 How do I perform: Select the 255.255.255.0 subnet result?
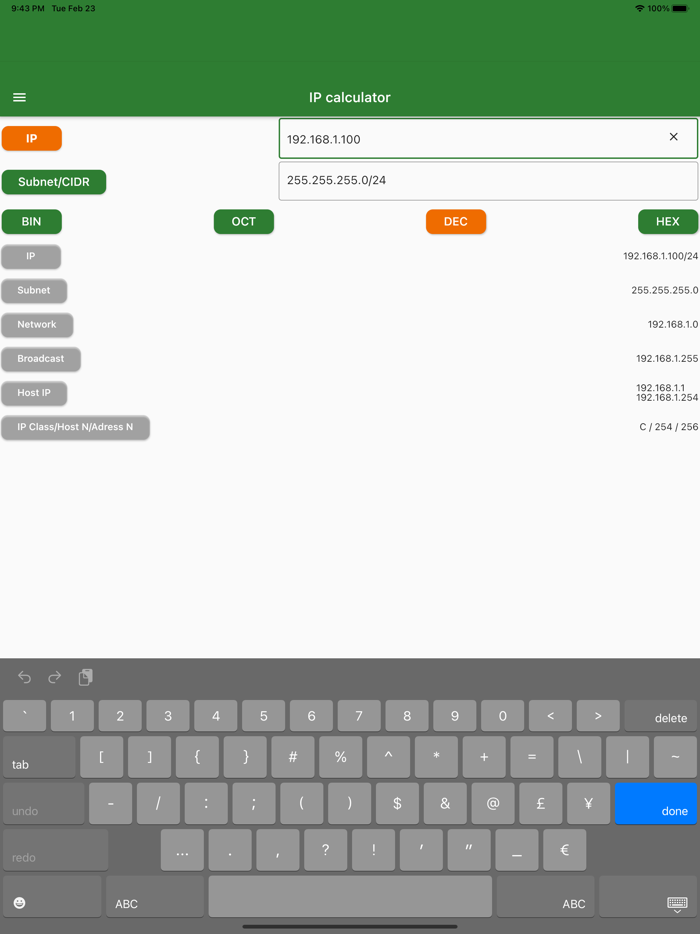665,291
